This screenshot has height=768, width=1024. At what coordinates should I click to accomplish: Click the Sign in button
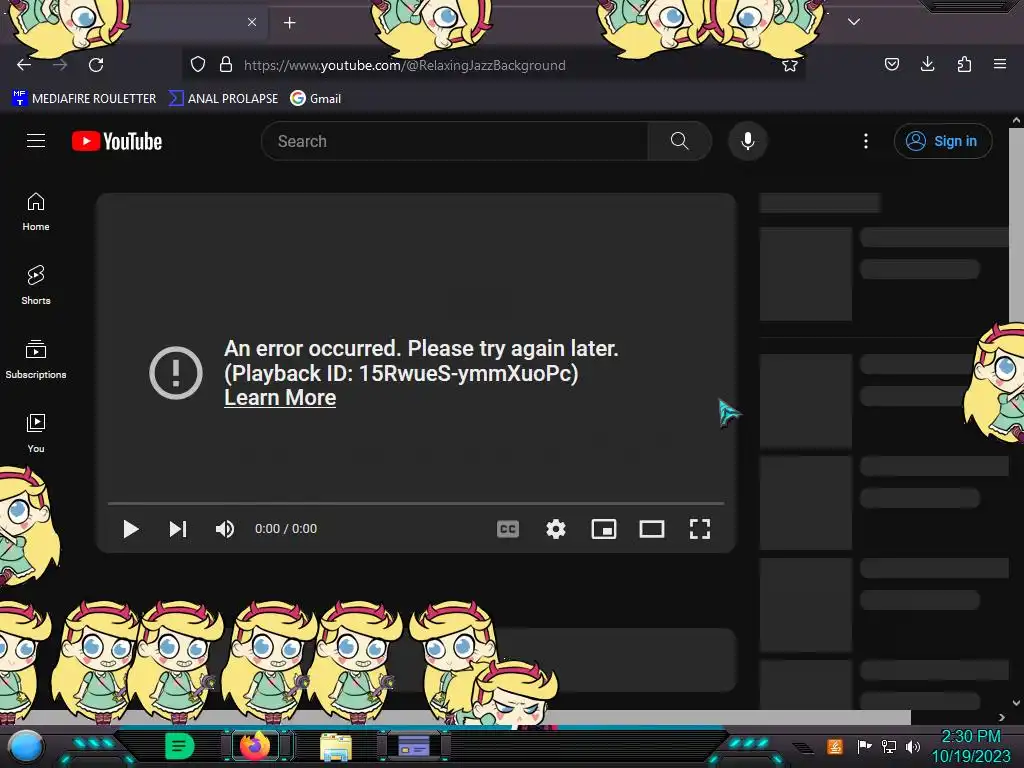click(x=943, y=141)
